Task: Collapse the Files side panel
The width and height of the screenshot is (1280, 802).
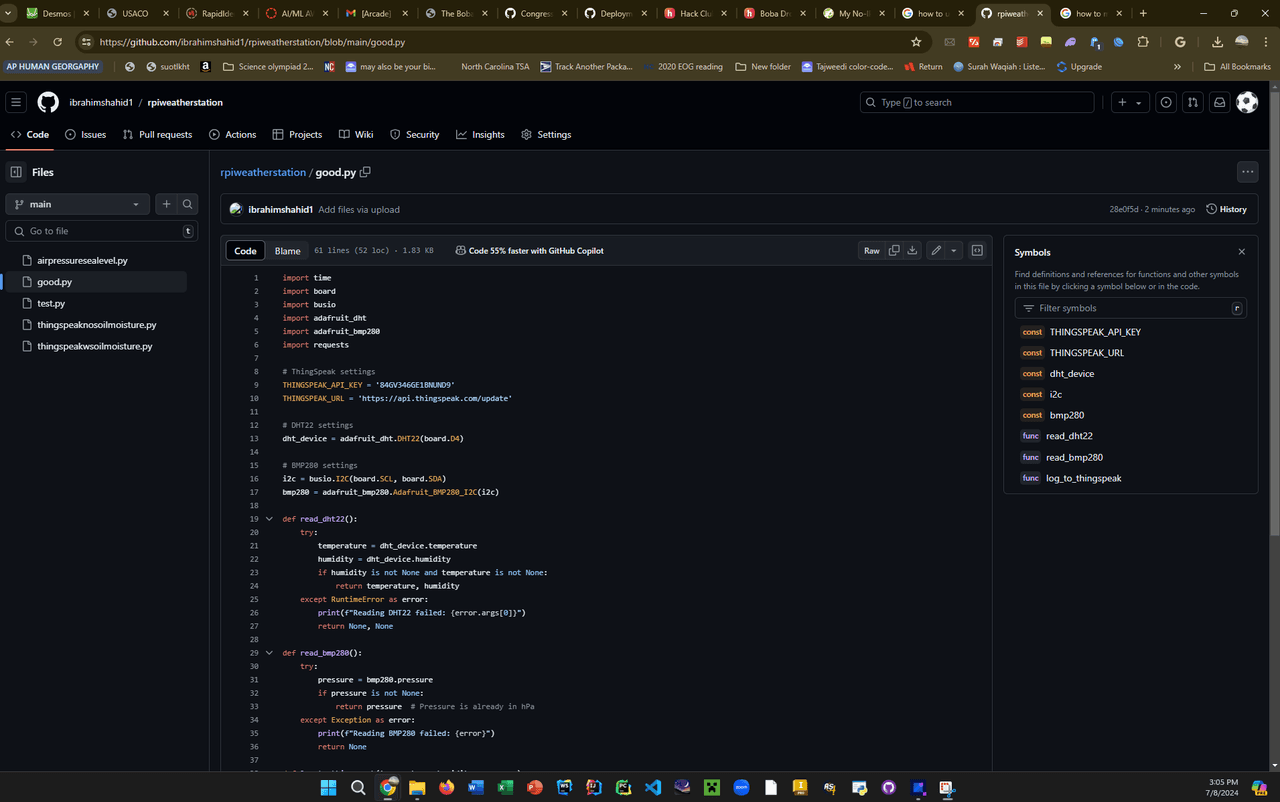Action: coord(16,172)
